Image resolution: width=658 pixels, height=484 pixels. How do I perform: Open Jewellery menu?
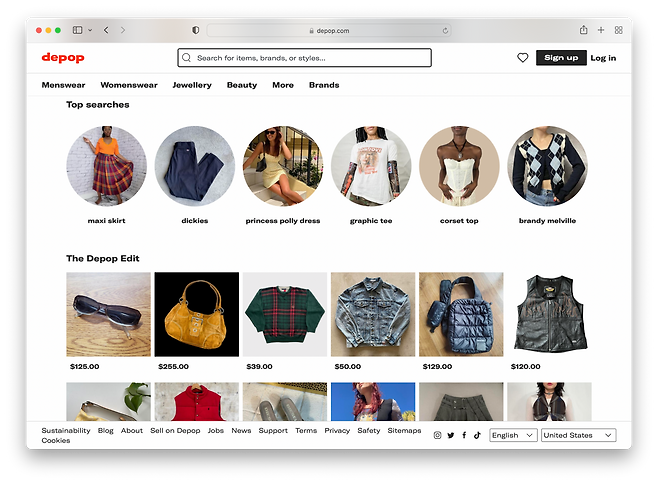click(192, 85)
